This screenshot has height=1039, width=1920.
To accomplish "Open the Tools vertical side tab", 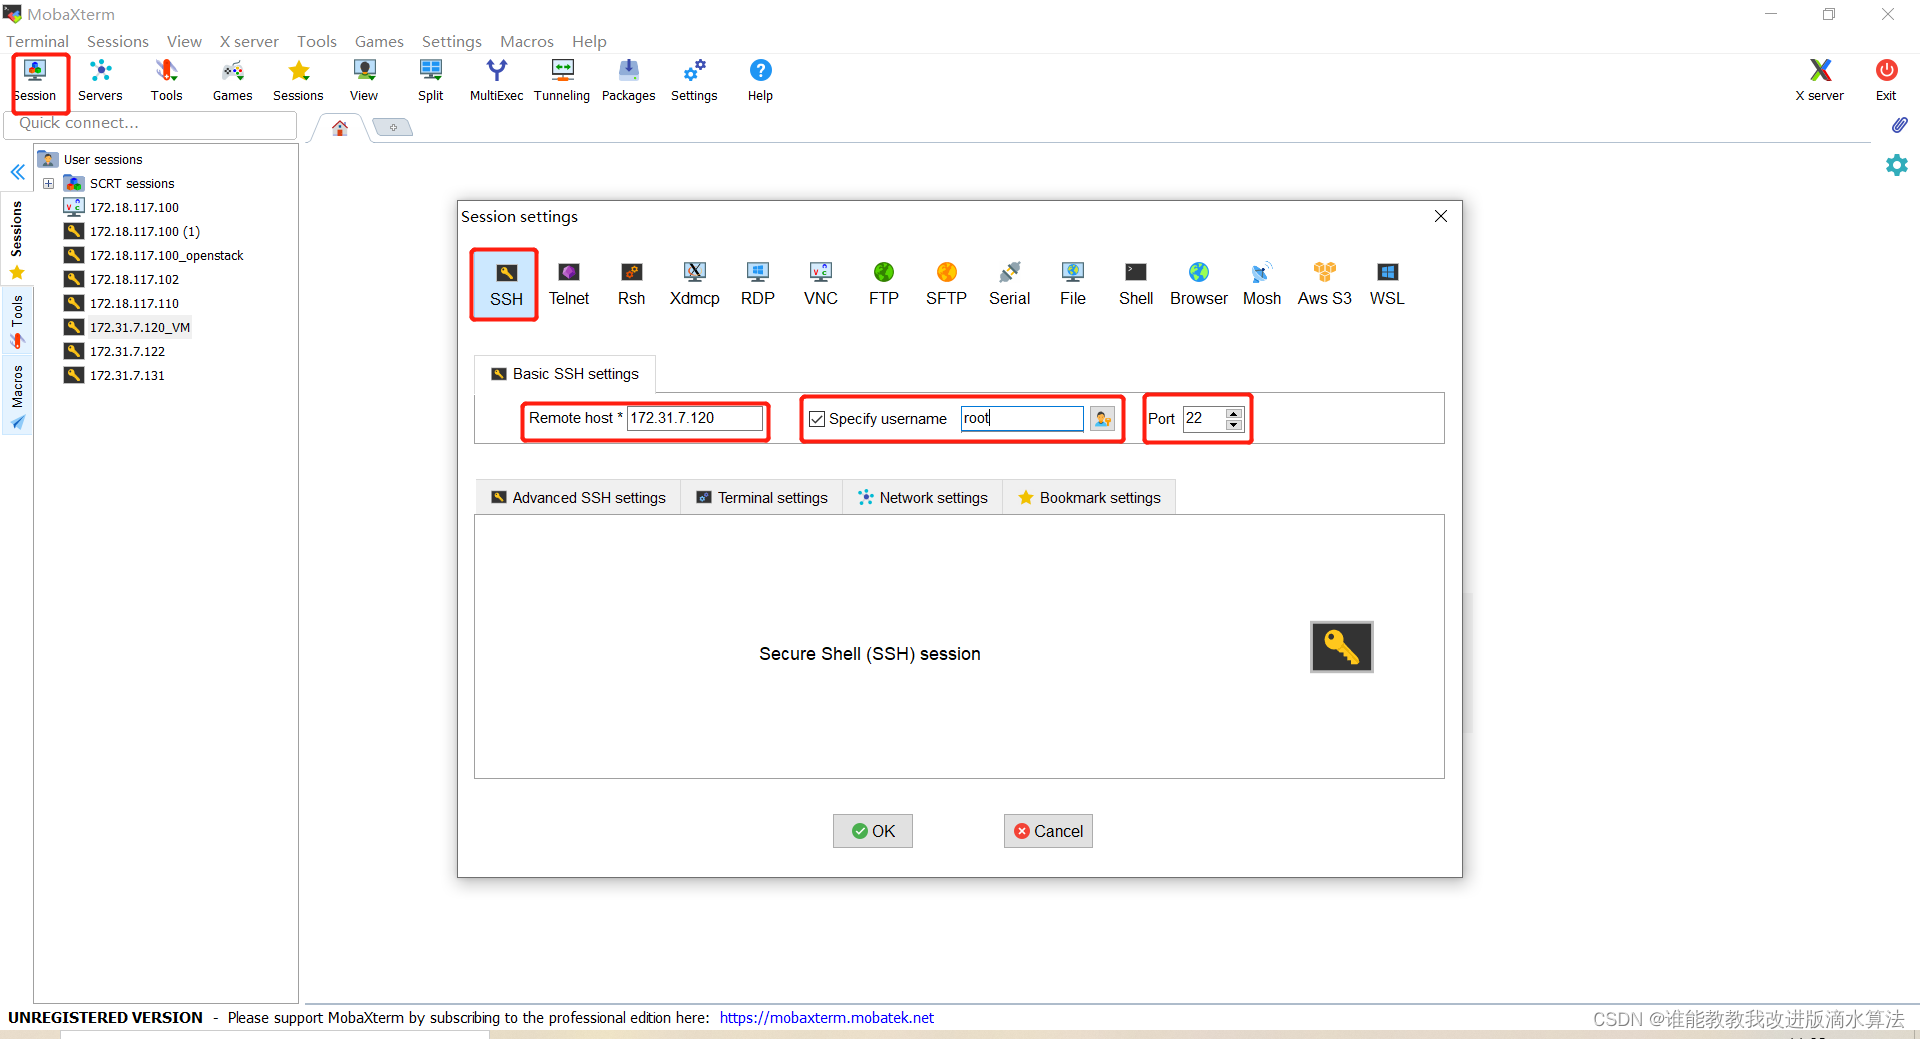I will click(17, 322).
